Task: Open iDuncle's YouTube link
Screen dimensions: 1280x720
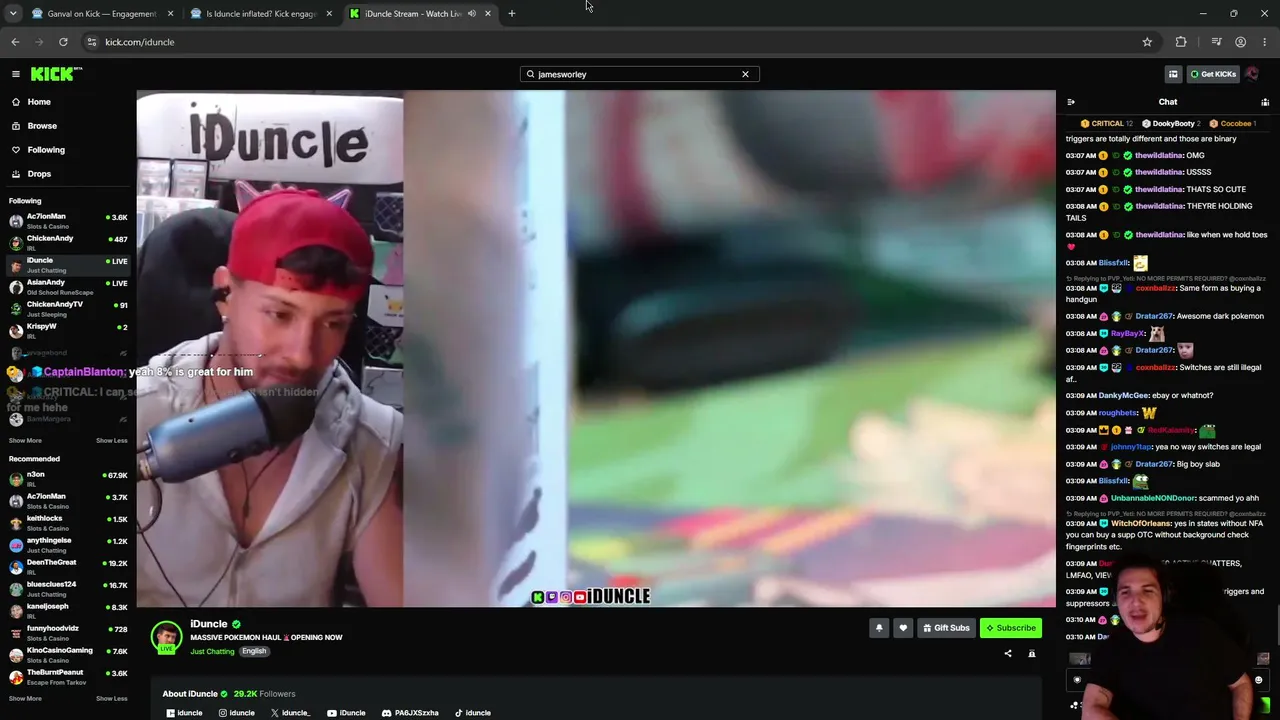Action: coord(346,713)
